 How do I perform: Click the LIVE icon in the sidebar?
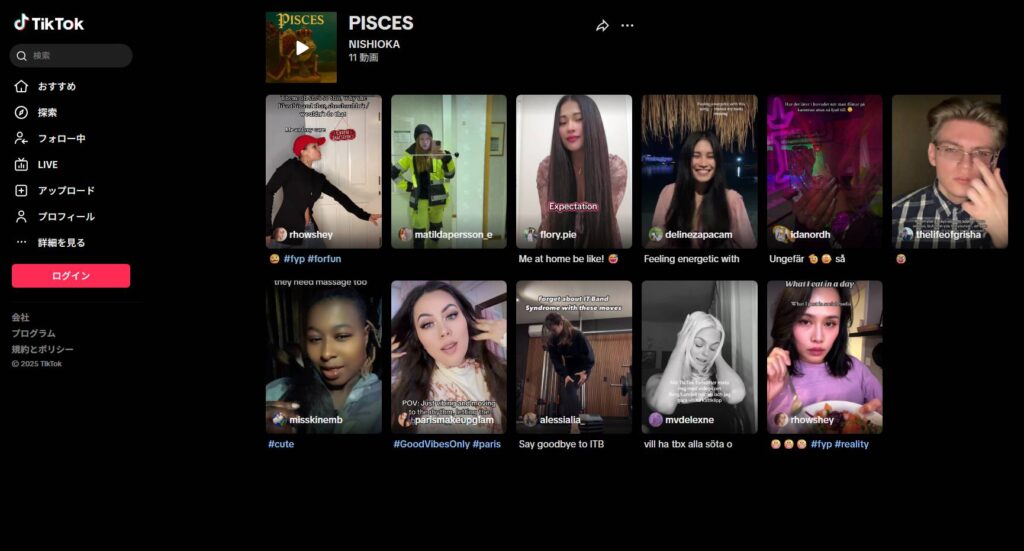[x=21, y=165]
